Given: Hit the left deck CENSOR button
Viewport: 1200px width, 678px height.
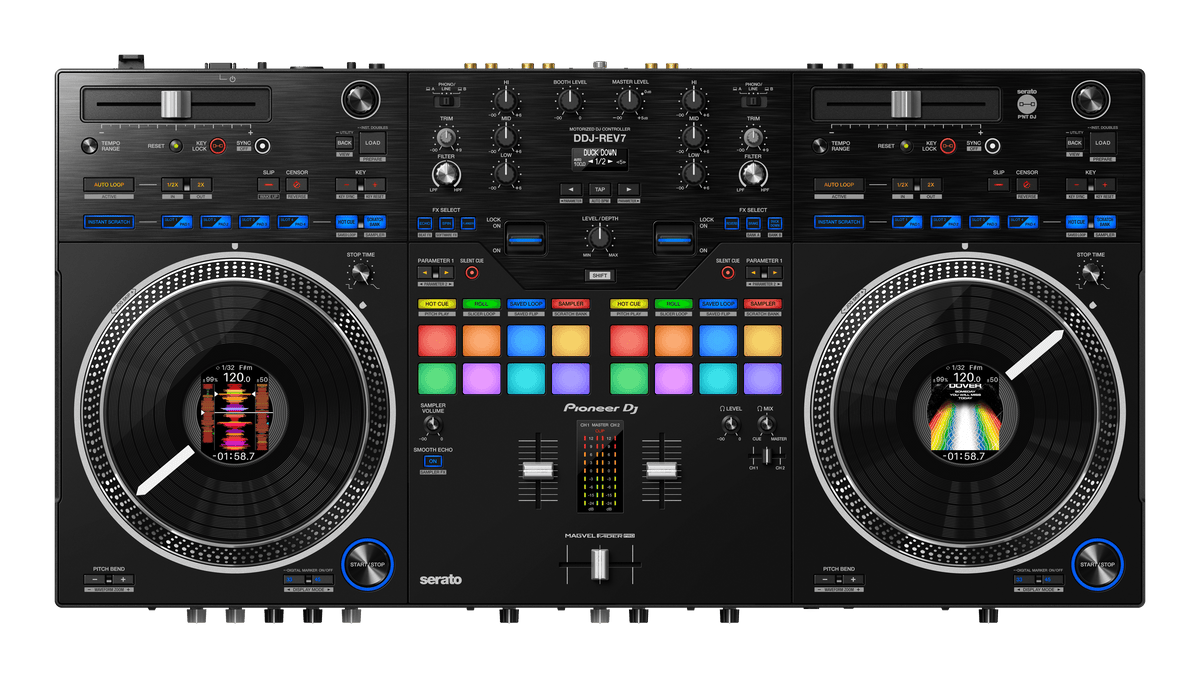Looking at the screenshot, I should (x=297, y=185).
